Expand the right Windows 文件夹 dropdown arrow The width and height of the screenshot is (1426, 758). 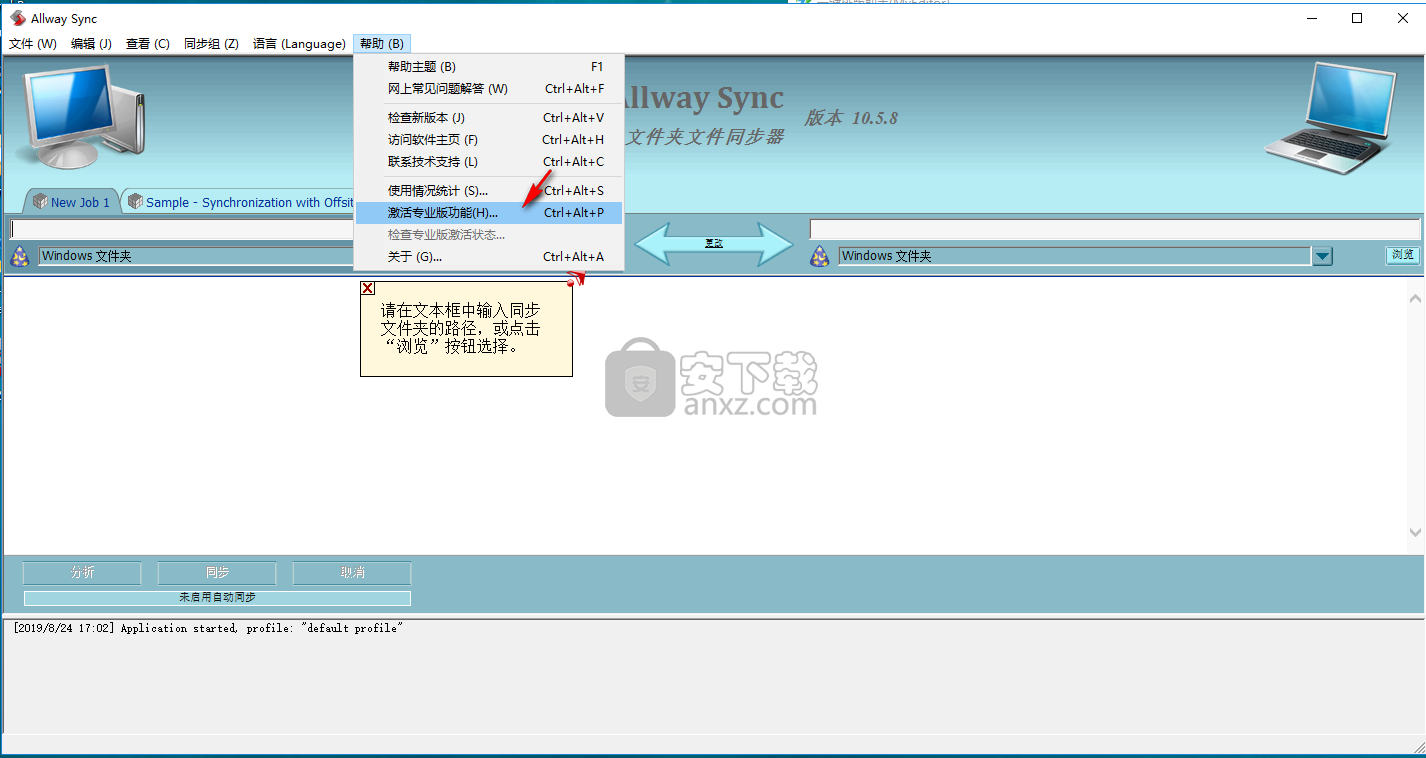1323,257
